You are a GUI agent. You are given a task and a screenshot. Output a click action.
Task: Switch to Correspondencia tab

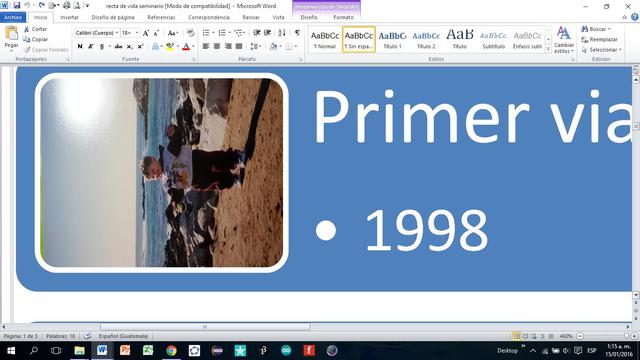[x=209, y=17]
